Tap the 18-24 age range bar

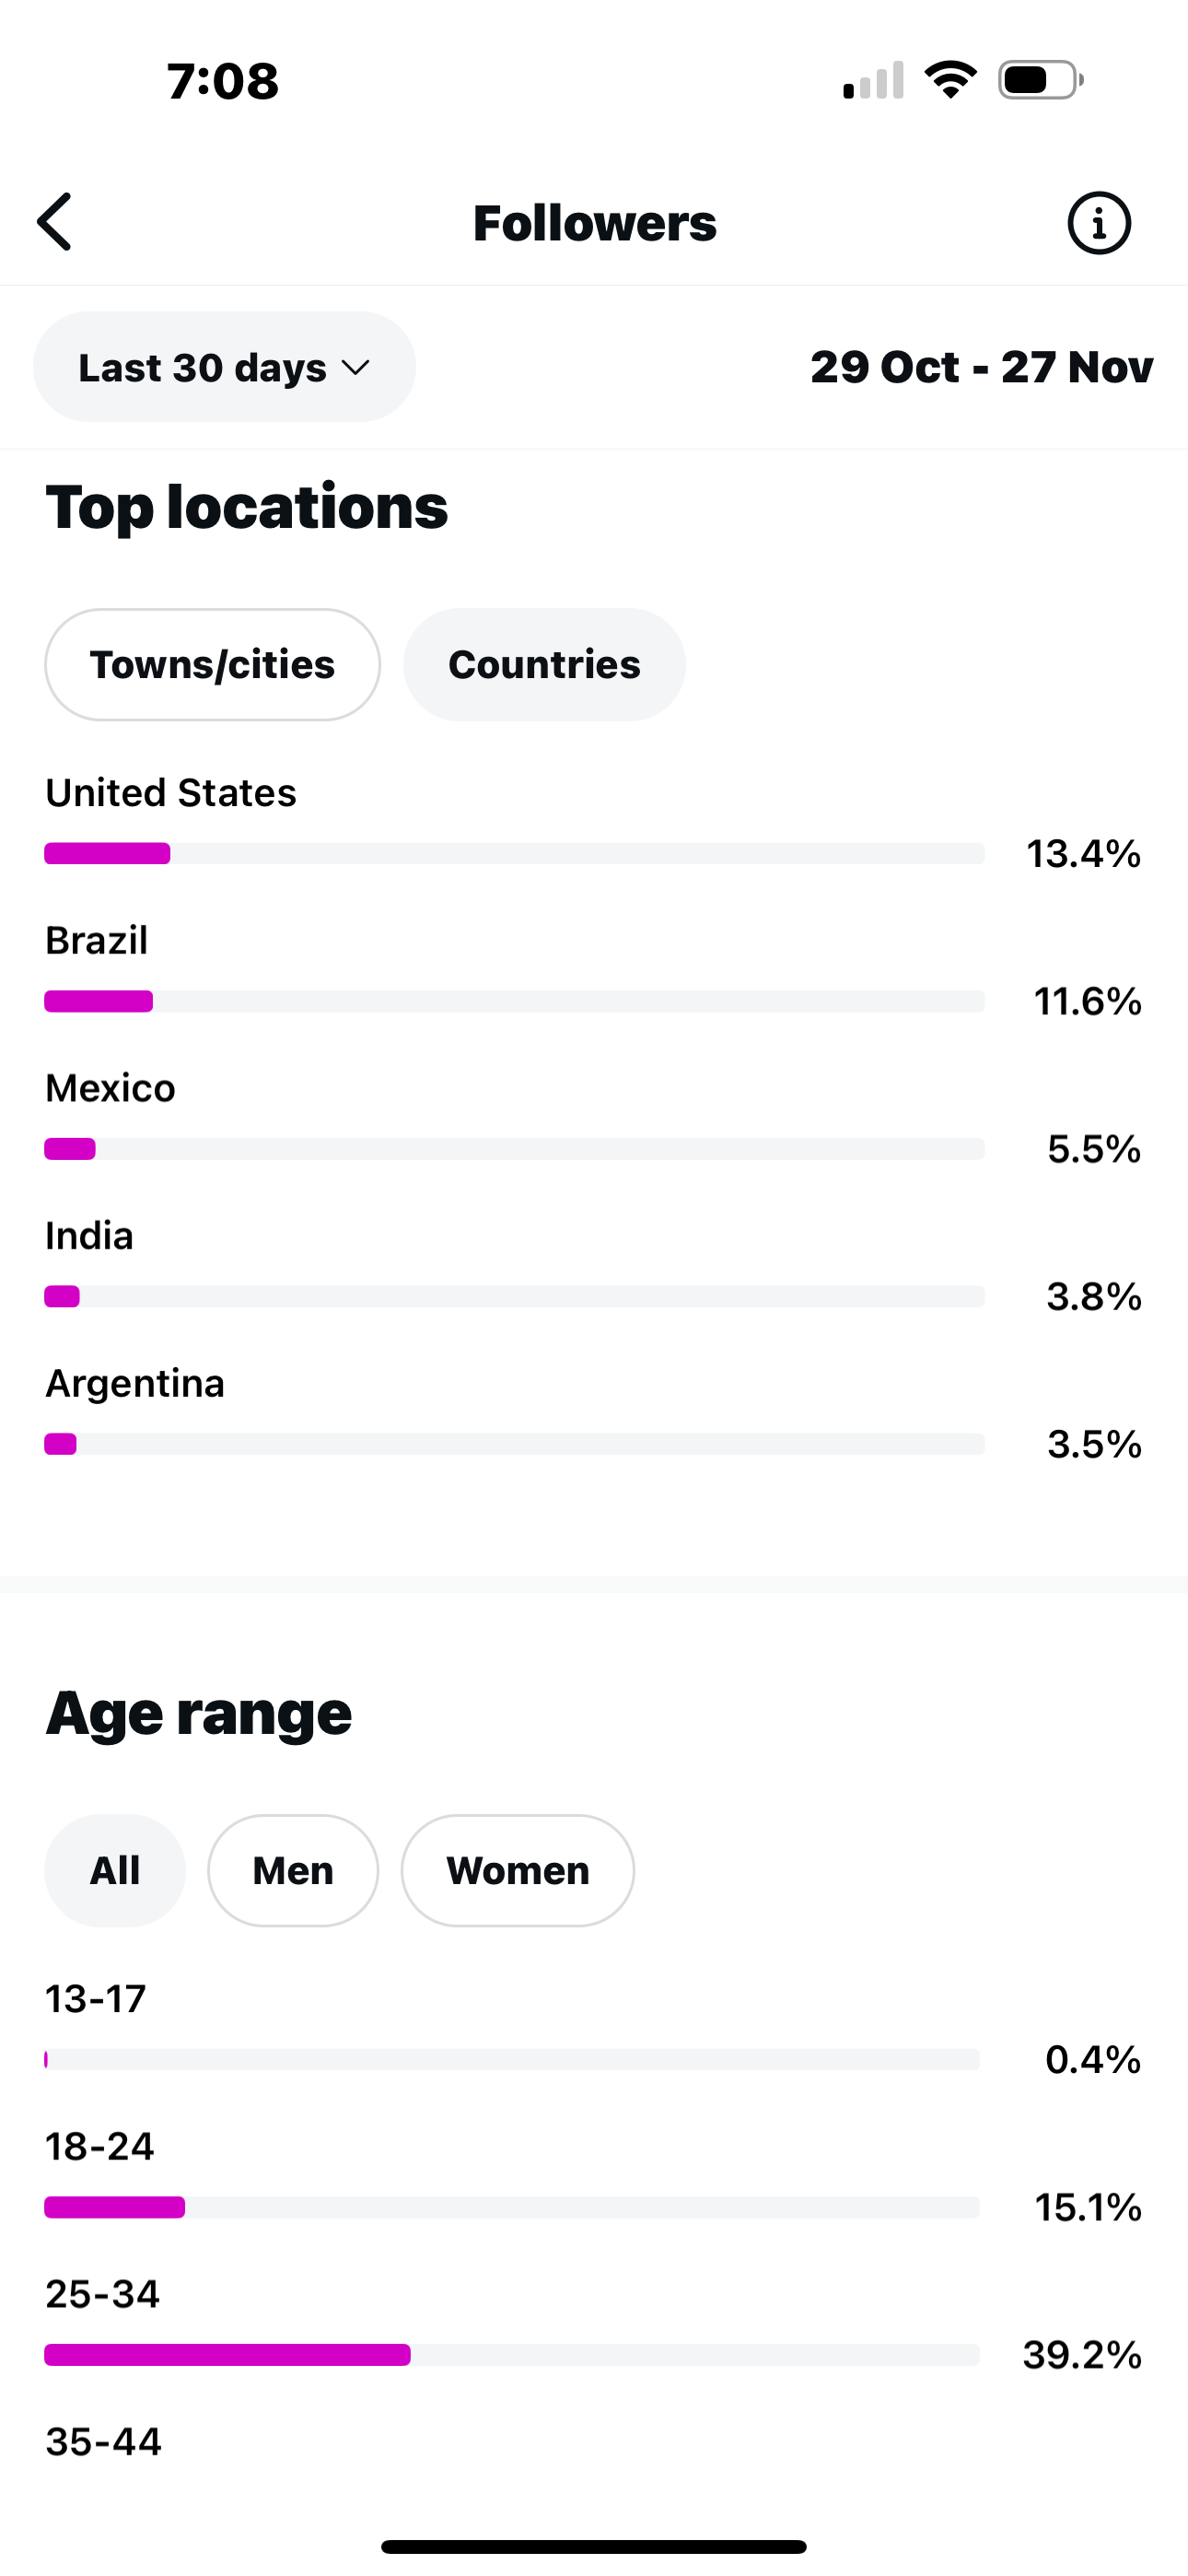[x=512, y=2207]
